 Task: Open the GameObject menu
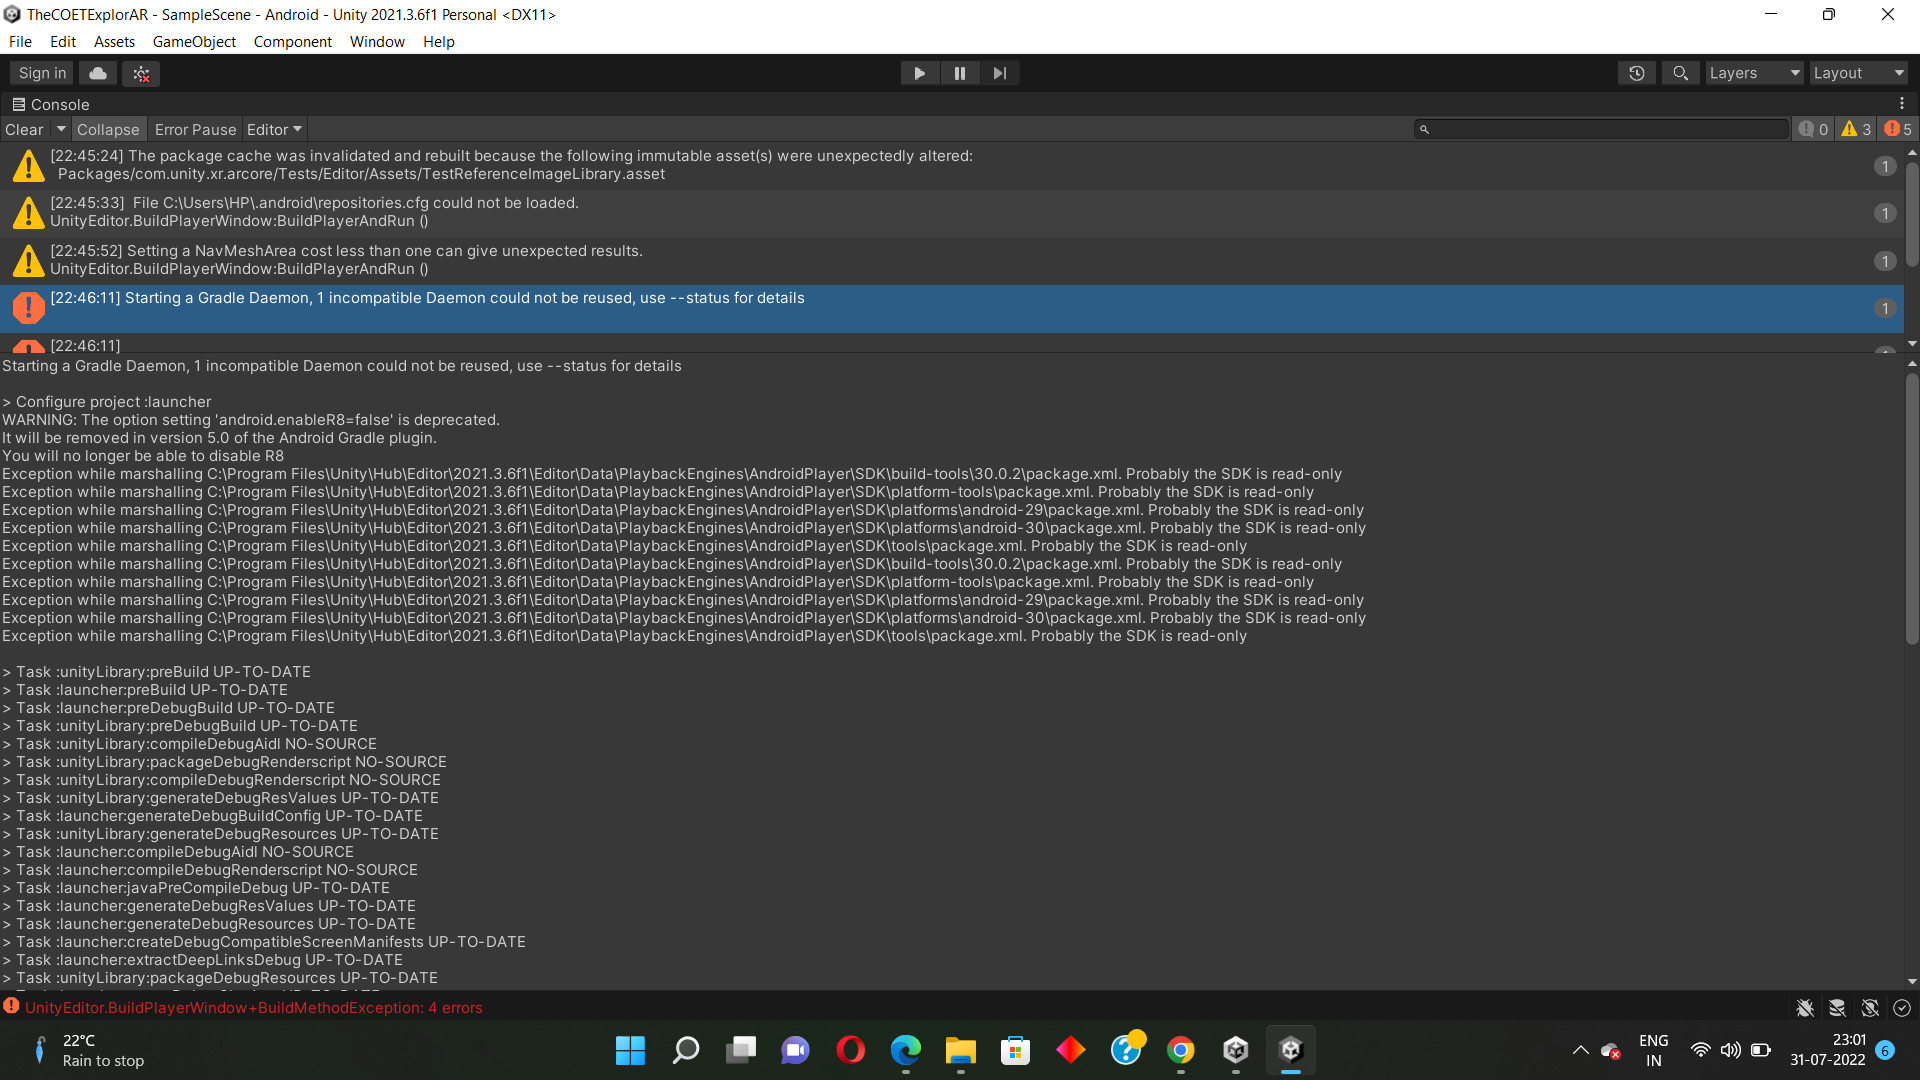[x=194, y=42]
